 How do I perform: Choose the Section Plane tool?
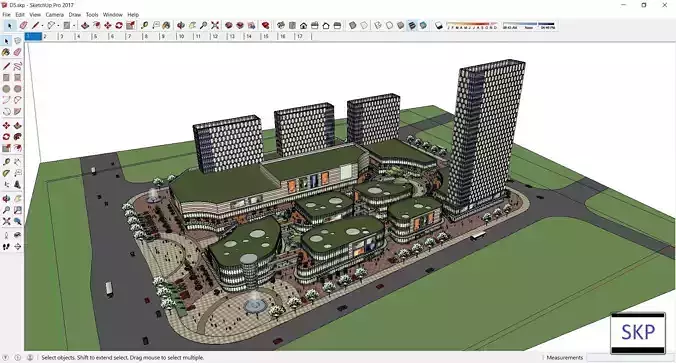pyautogui.click(x=18, y=247)
